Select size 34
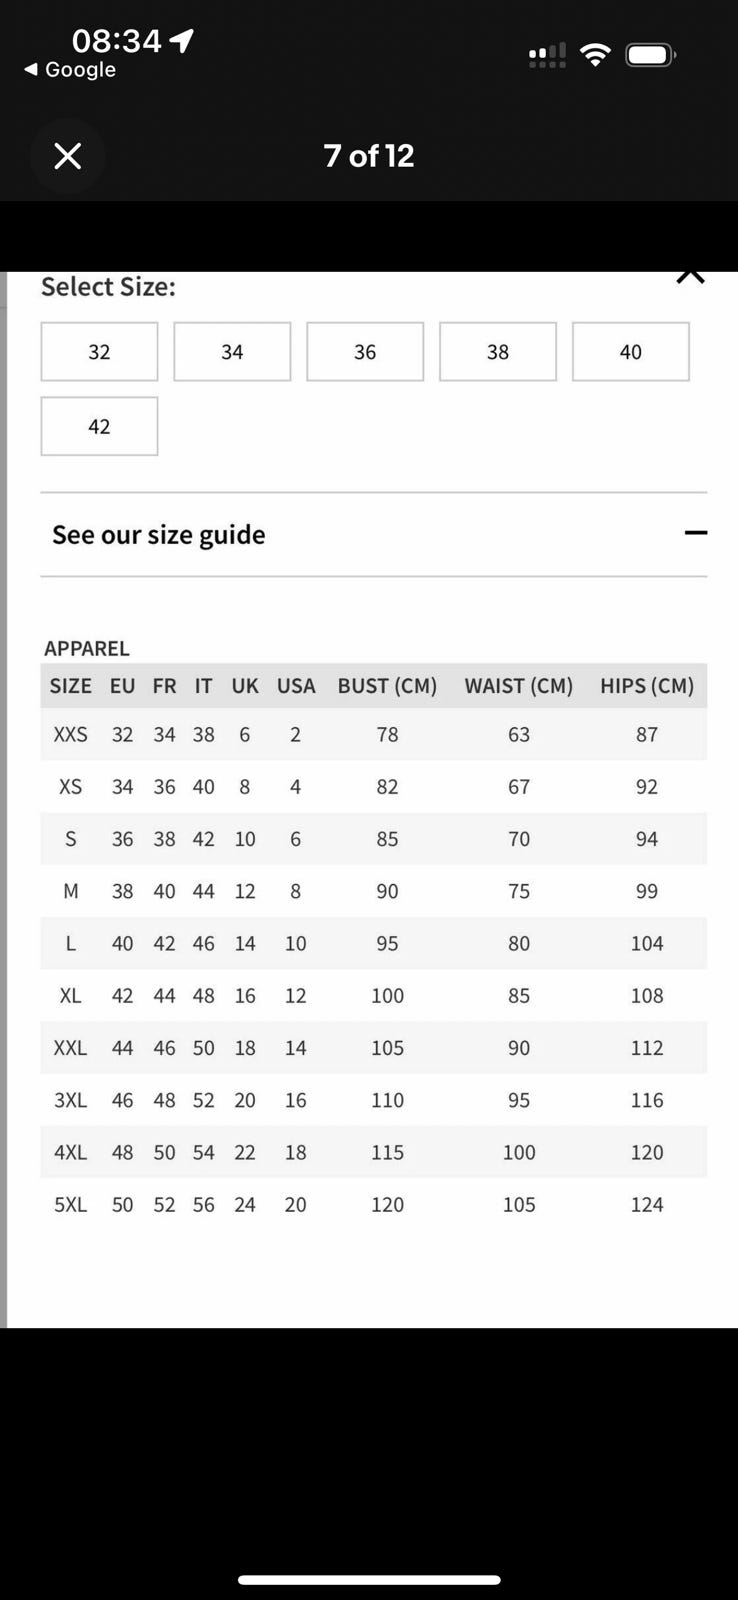 point(232,352)
